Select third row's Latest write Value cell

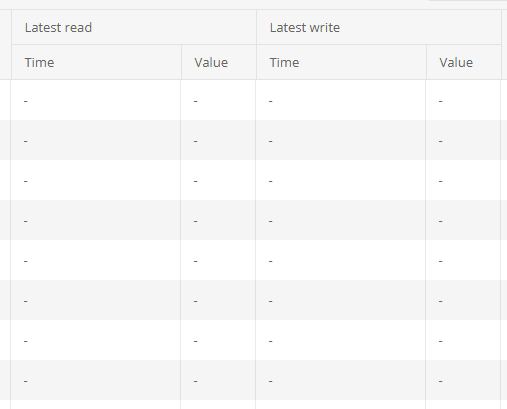pos(463,180)
